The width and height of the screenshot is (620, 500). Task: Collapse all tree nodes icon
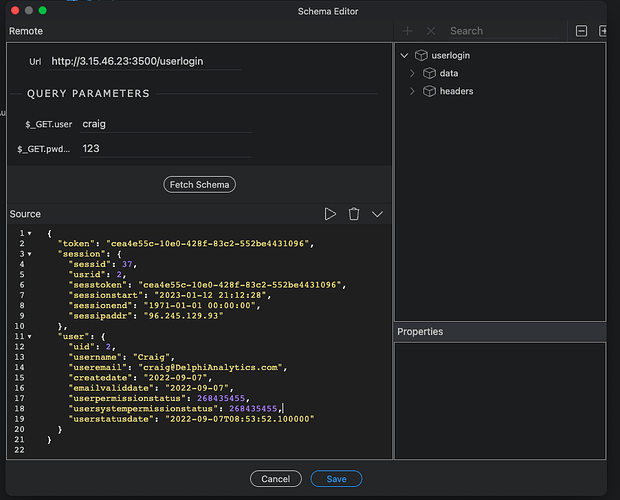point(581,31)
